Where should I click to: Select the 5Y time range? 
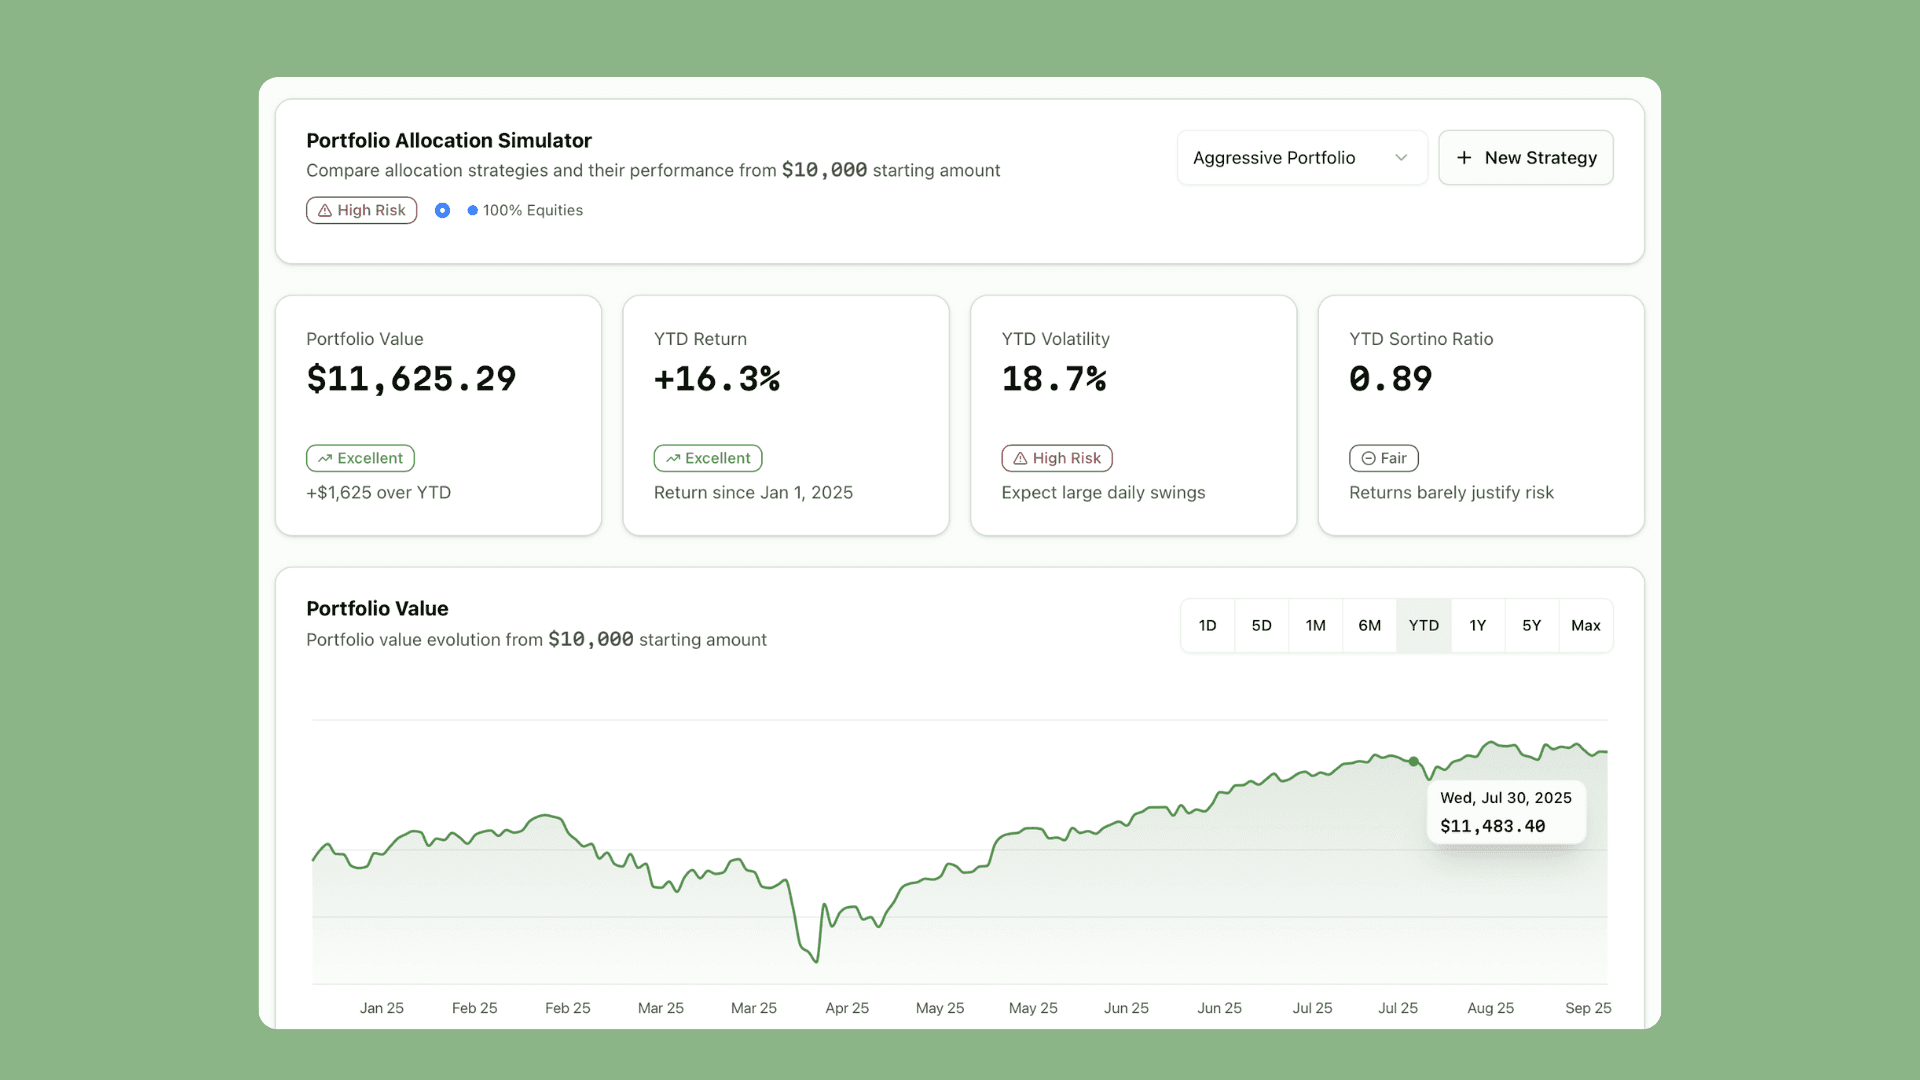point(1532,626)
